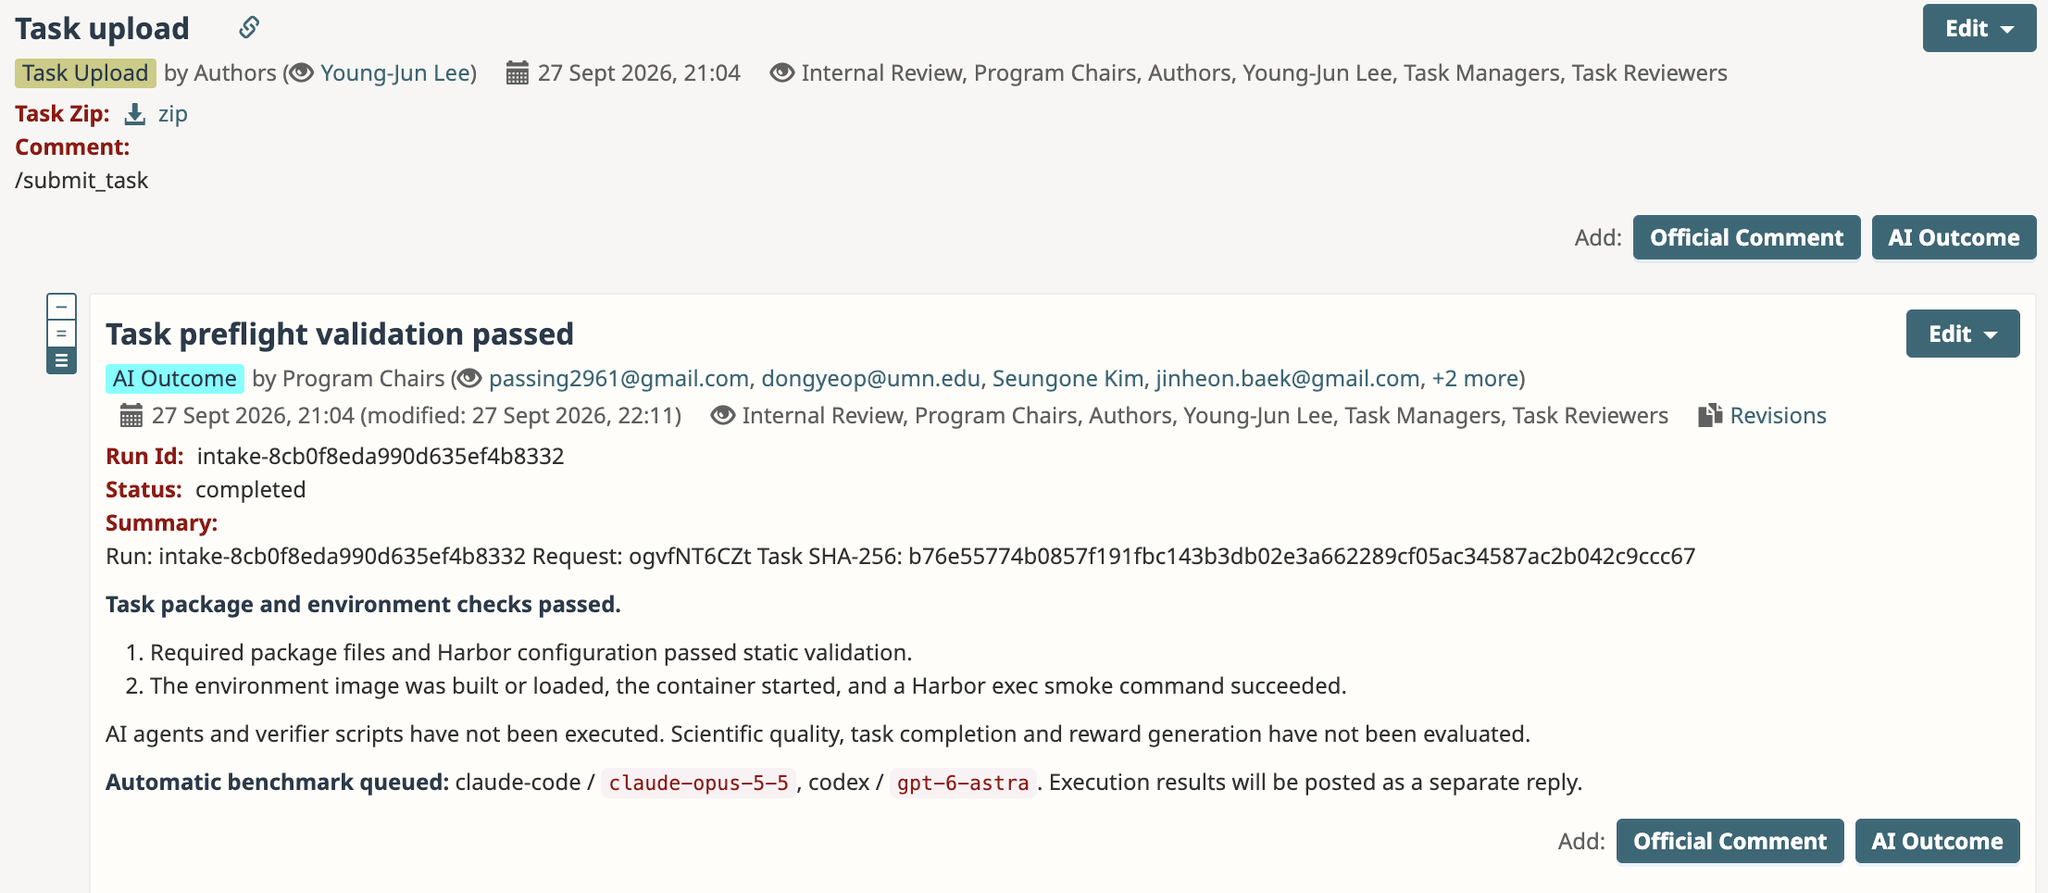Click the gpt-6-astra code label

pyautogui.click(x=963, y=783)
